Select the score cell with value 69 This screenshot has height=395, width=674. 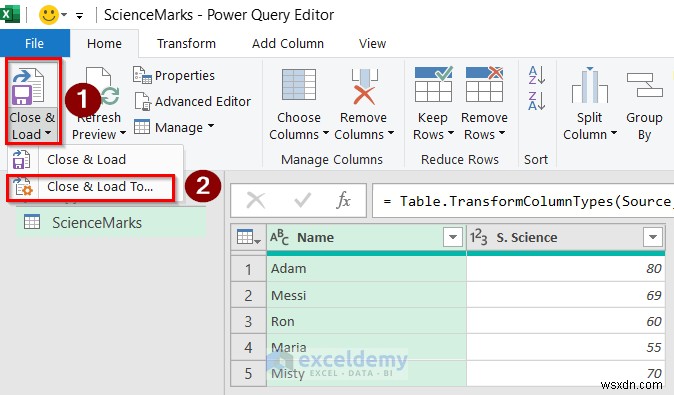566,295
